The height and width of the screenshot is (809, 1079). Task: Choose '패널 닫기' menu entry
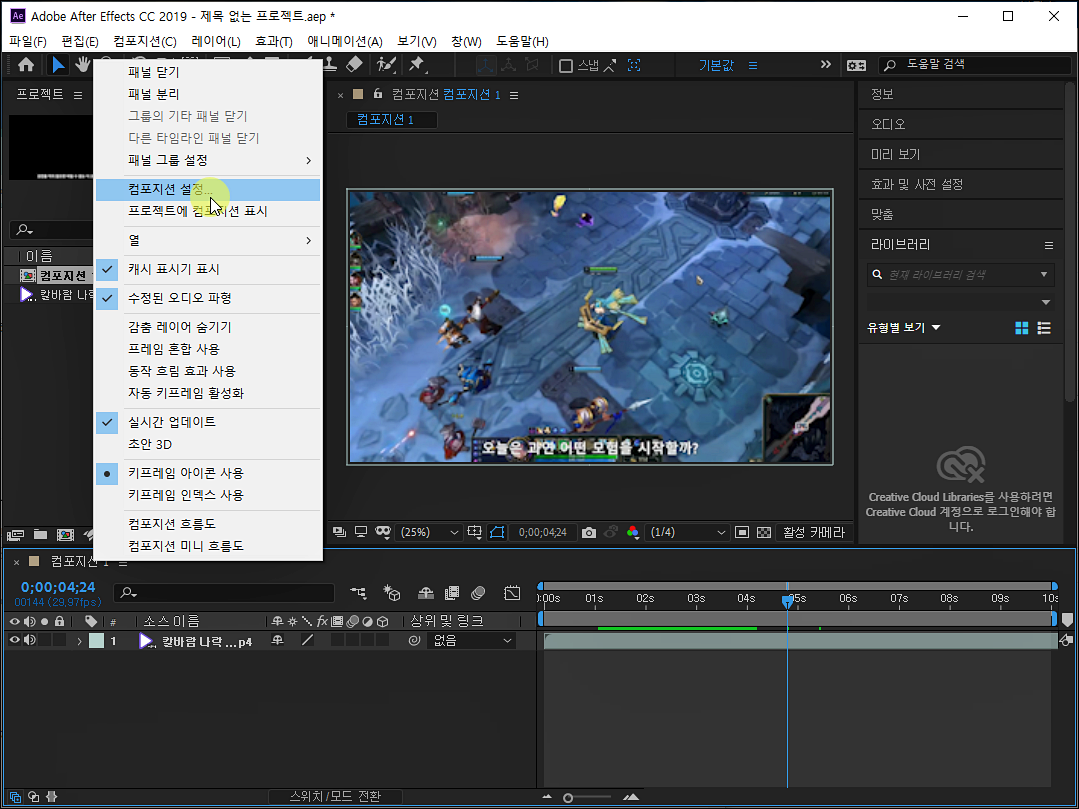click(x=208, y=72)
